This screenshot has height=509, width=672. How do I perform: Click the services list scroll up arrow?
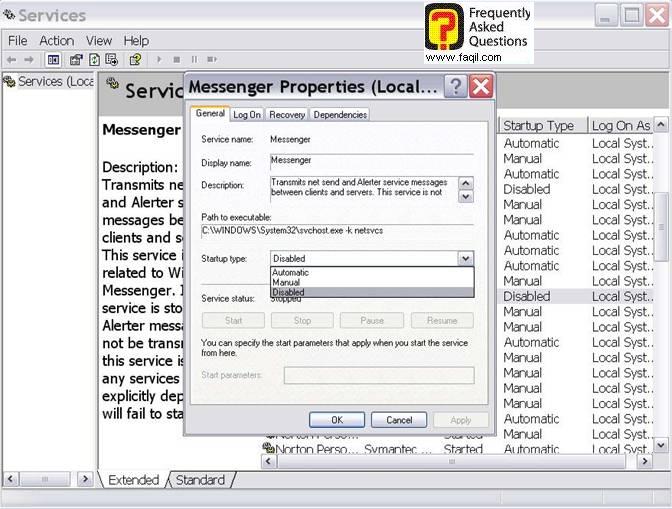661,125
